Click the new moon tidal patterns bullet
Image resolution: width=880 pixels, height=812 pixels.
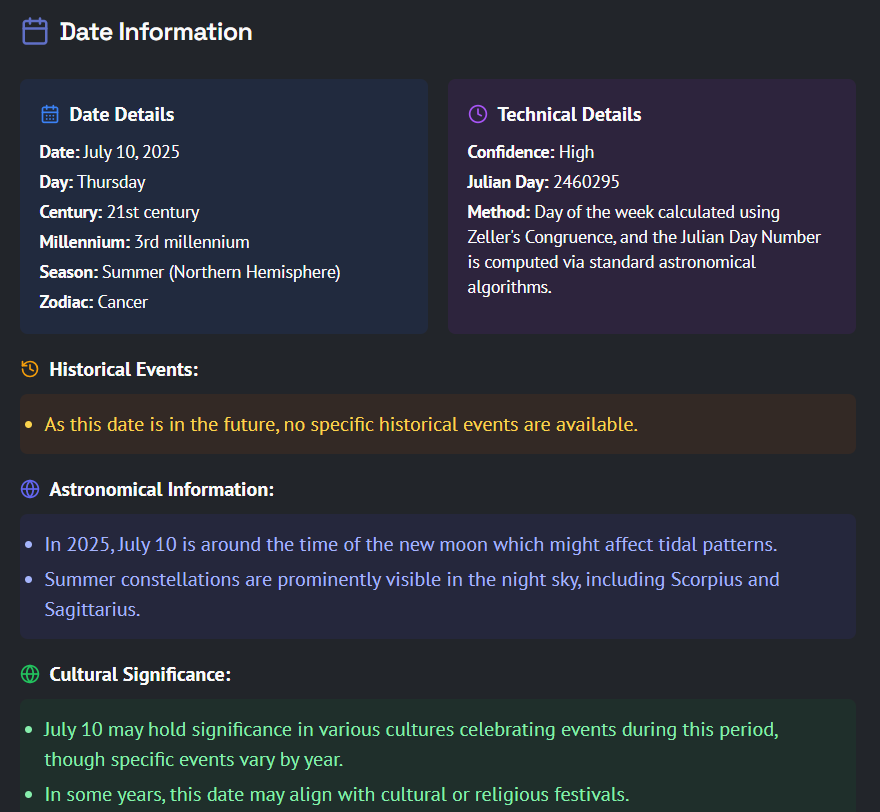[411, 544]
